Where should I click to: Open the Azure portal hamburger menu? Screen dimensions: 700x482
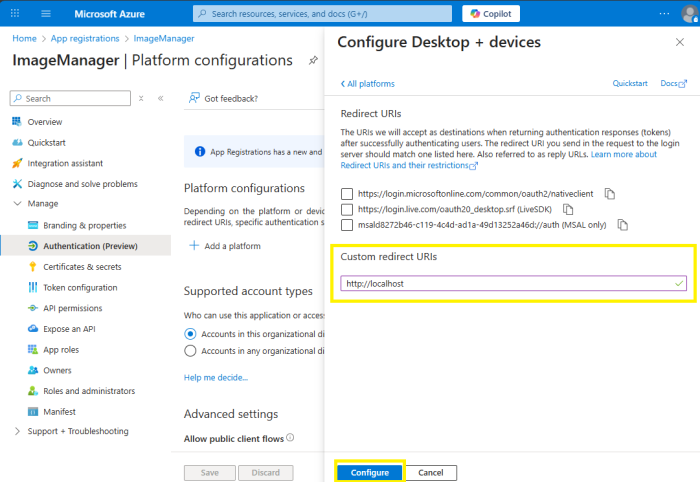[46, 14]
